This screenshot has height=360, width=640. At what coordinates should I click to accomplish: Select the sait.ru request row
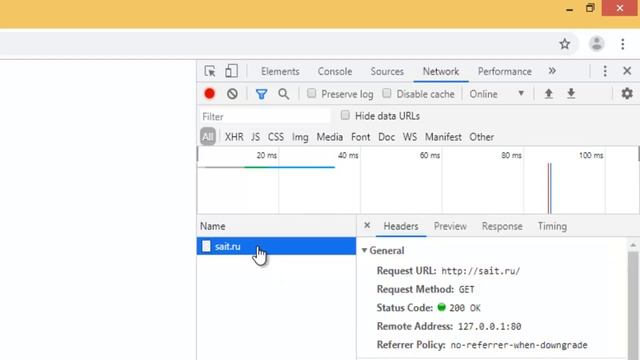pyautogui.click(x=276, y=246)
